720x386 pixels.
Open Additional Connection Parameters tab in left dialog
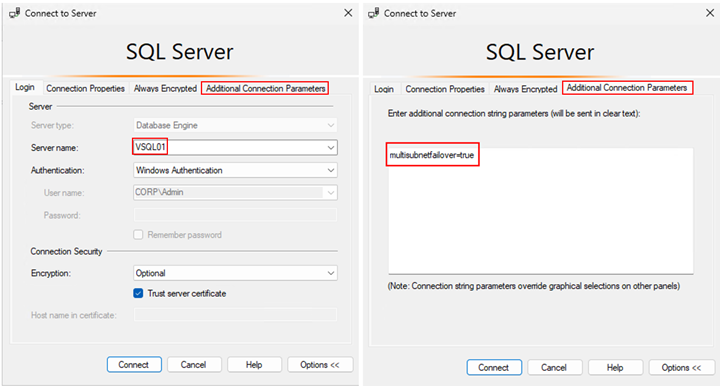tap(265, 88)
